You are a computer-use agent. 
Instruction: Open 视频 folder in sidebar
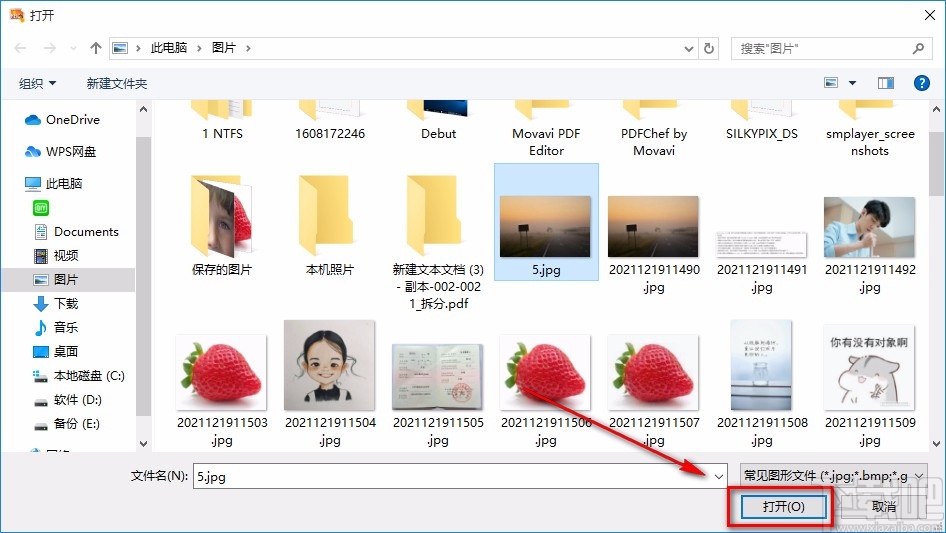56,256
